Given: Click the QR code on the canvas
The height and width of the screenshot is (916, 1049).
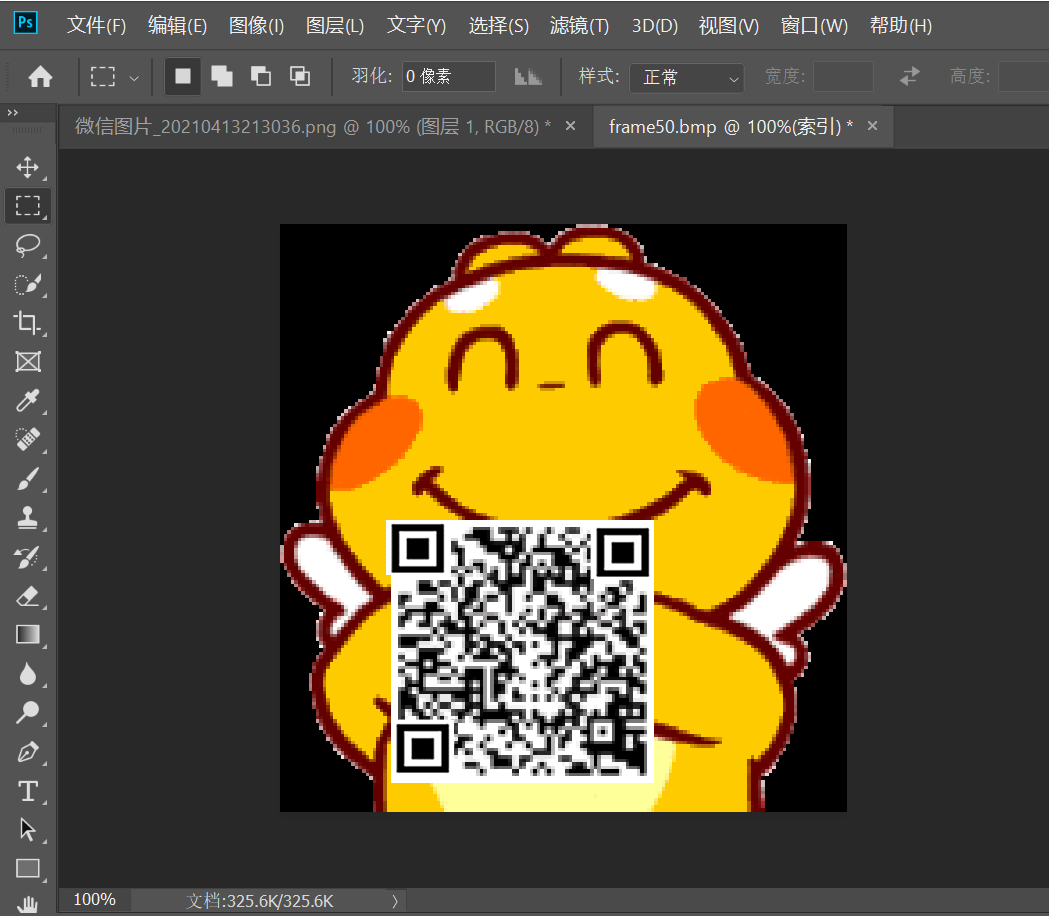Looking at the screenshot, I should [x=520, y=651].
